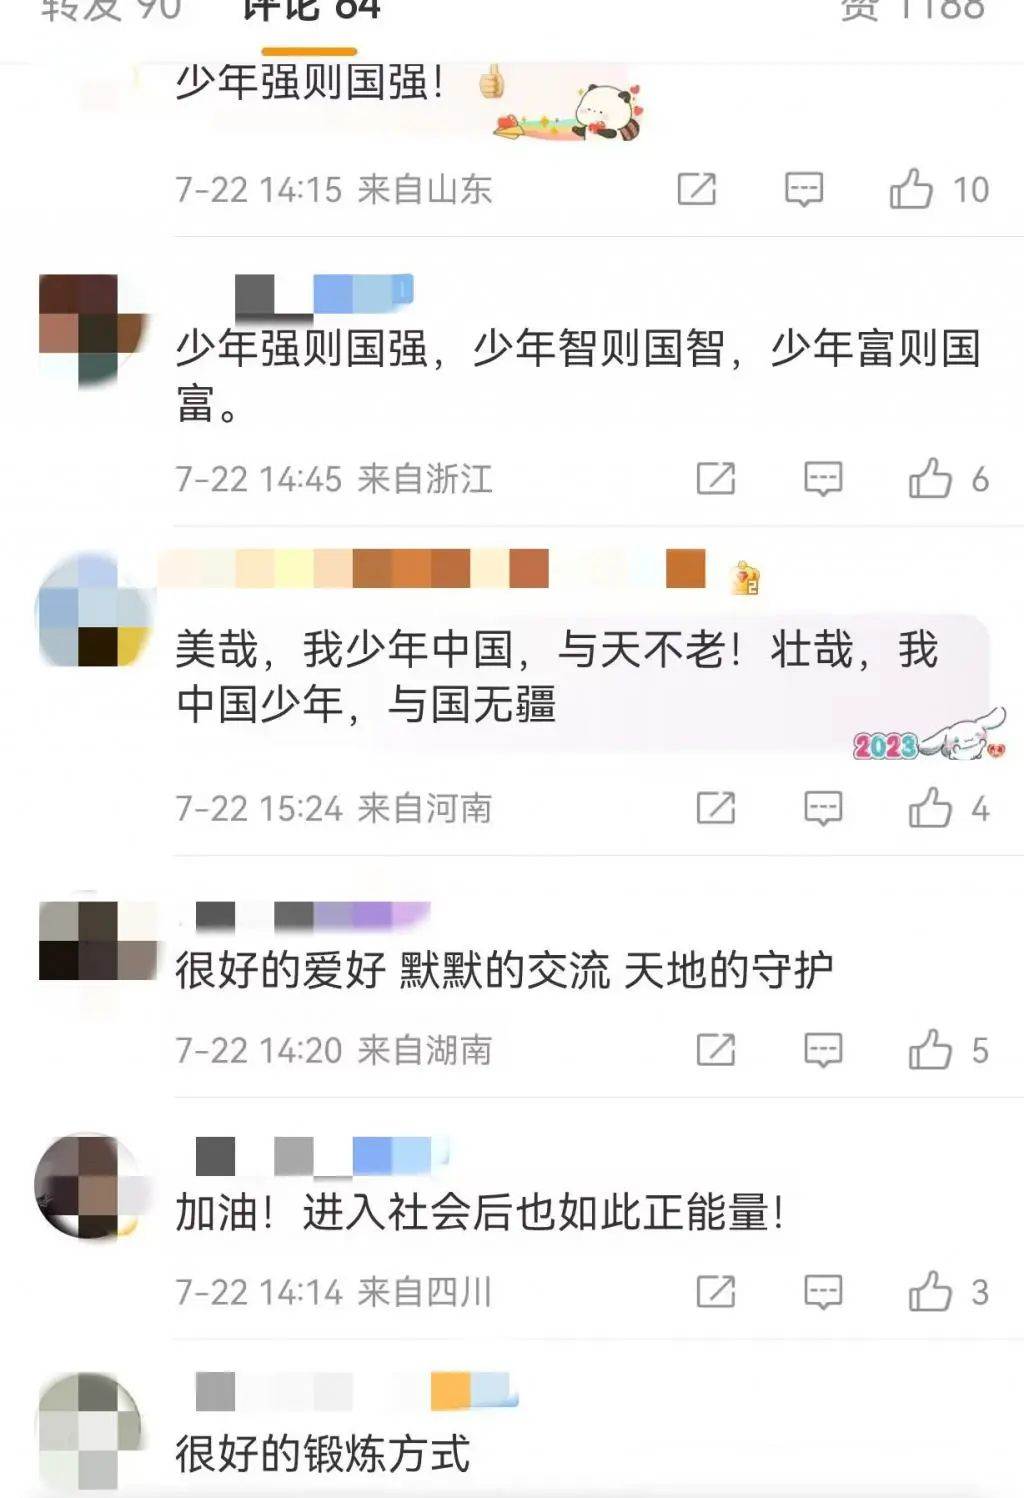The height and width of the screenshot is (1498, 1024).
Task: Reply to 很好的爱好 comment from 湖南
Action: tap(823, 1050)
